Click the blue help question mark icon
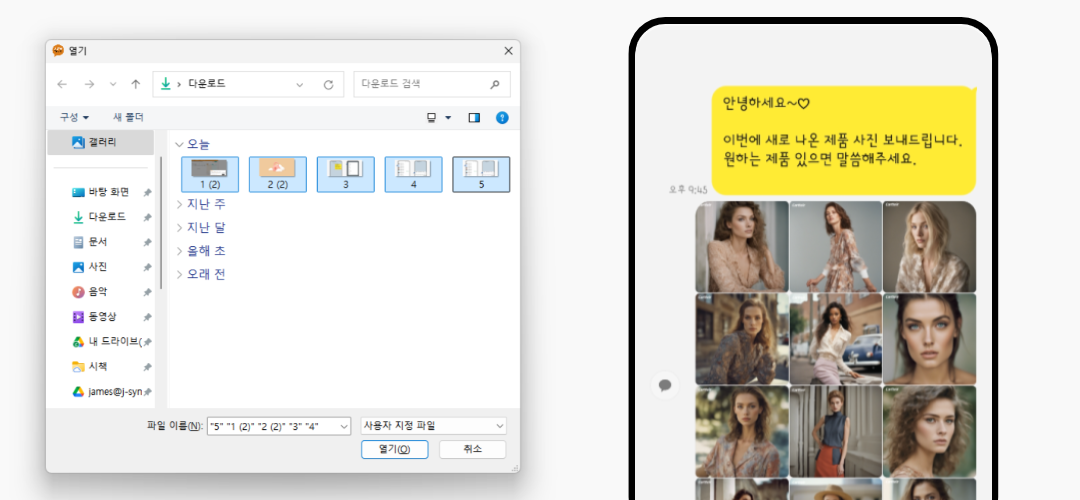The height and width of the screenshot is (500, 1080). click(502, 117)
